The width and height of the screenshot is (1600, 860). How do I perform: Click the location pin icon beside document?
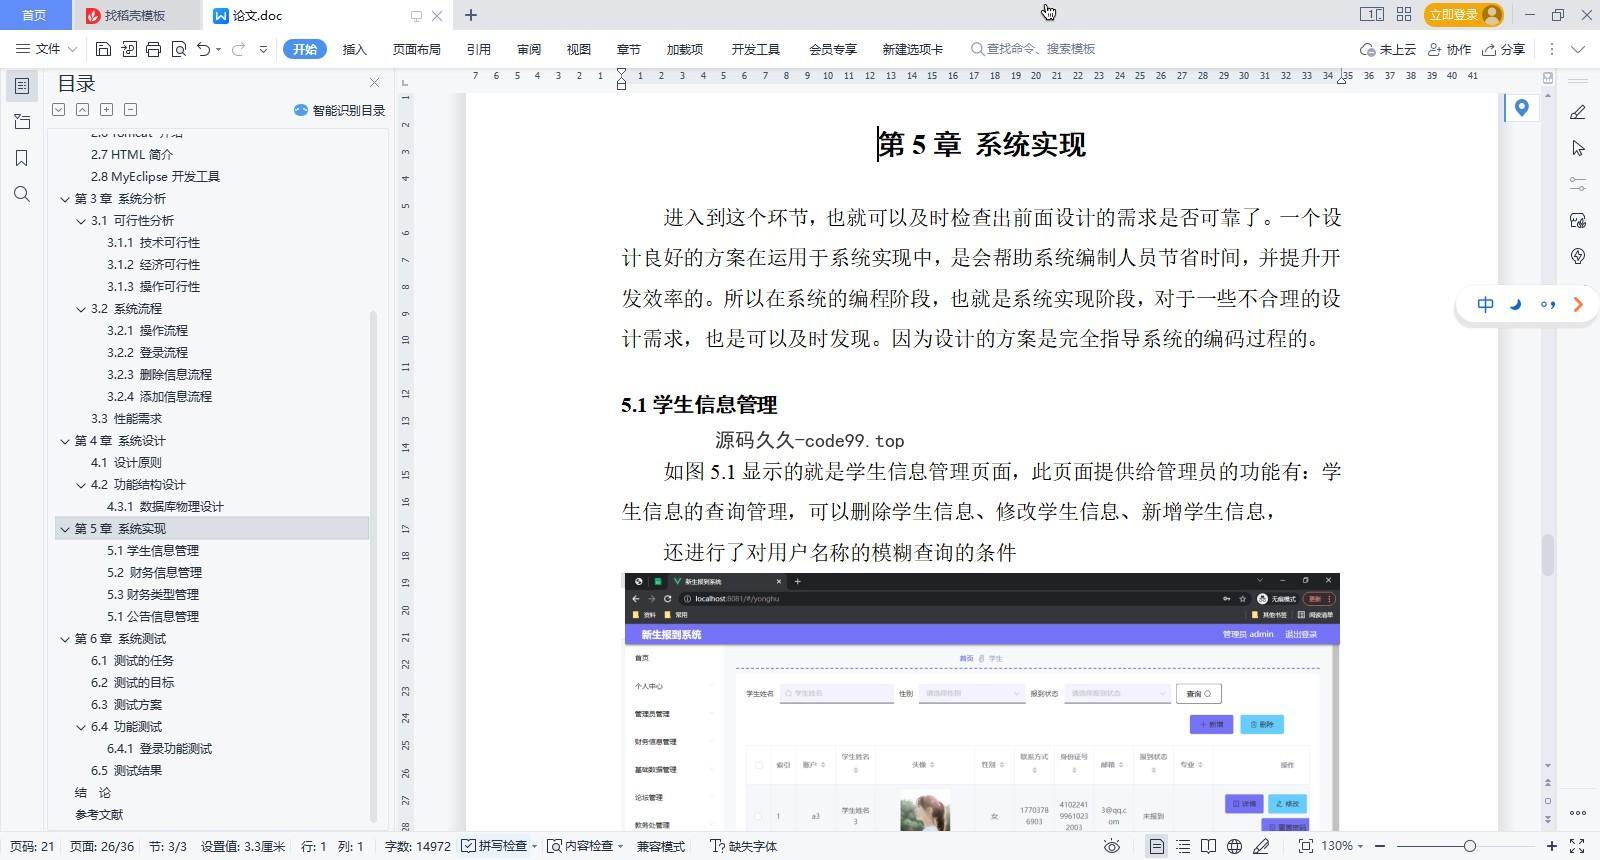tap(1521, 108)
